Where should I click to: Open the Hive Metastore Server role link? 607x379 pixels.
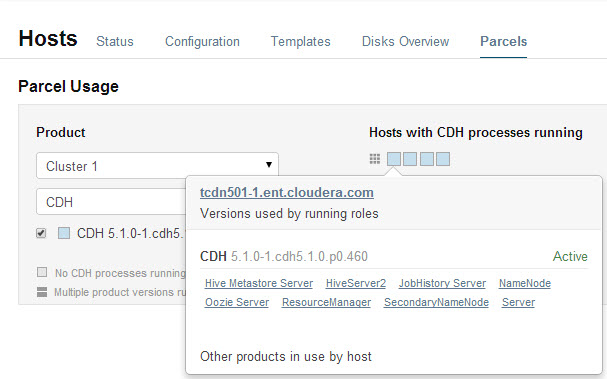coord(259,283)
